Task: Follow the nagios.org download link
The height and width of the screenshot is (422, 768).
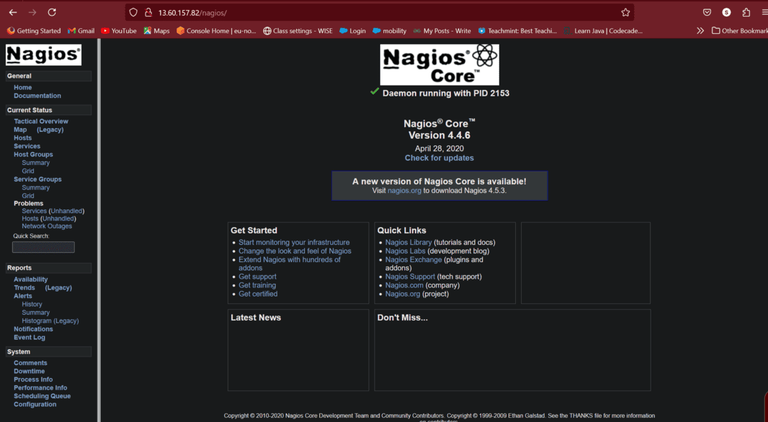Action: (x=404, y=190)
